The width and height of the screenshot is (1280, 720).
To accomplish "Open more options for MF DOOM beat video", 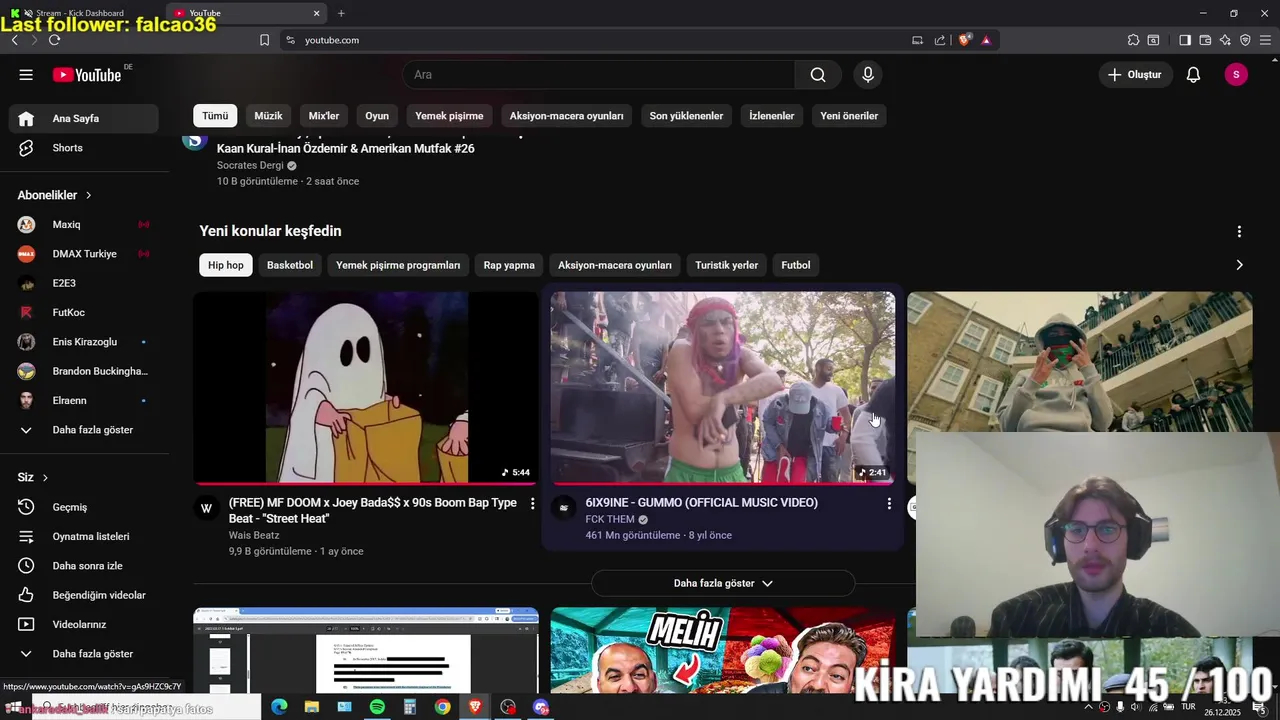I will pyautogui.click(x=532, y=504).
